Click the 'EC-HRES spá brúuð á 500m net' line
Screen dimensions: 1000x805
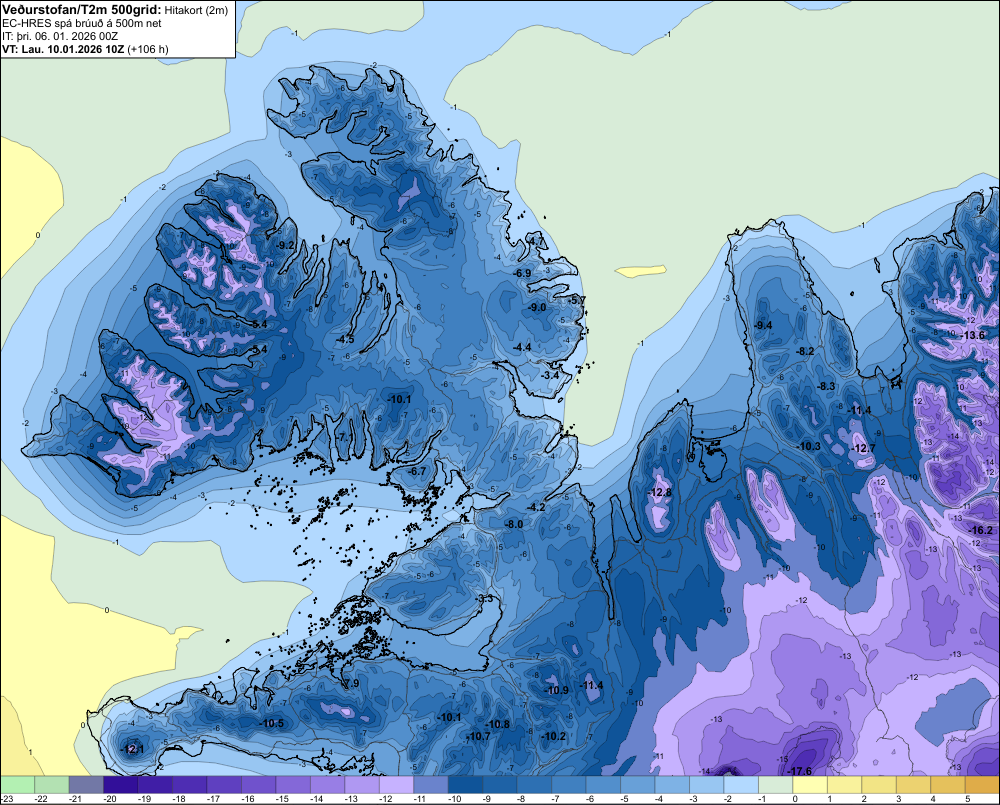[x=82, y=24]
